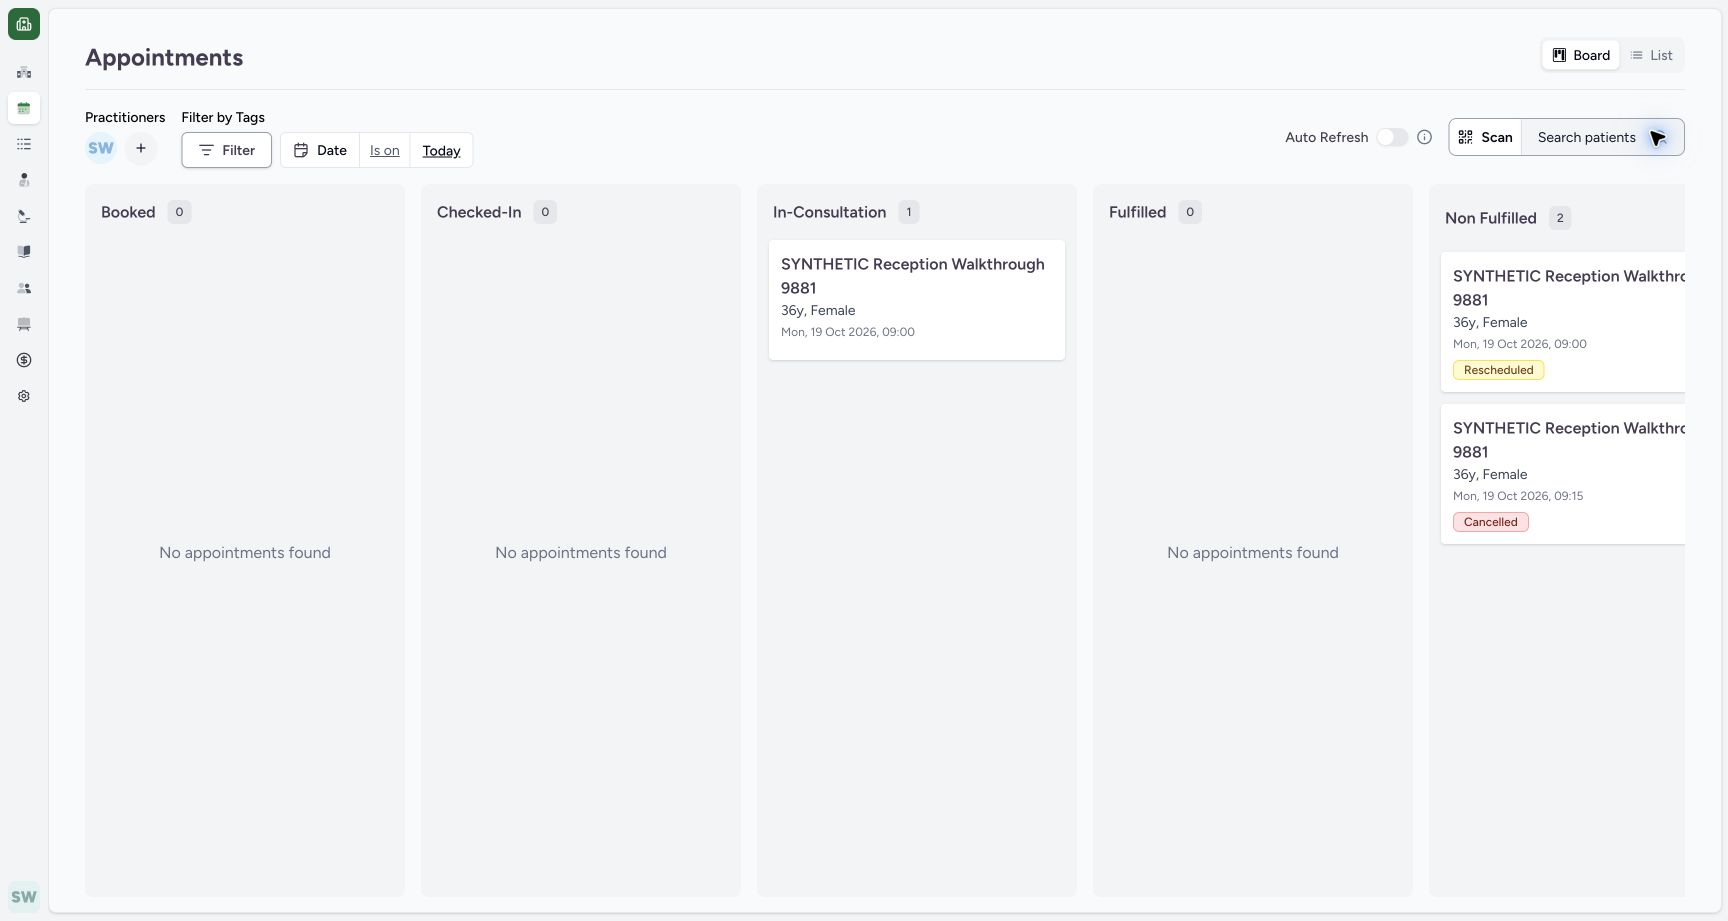Open the Cancelled appointment card
This screenshot has width=1728, height=921.
coord(1563,474)
